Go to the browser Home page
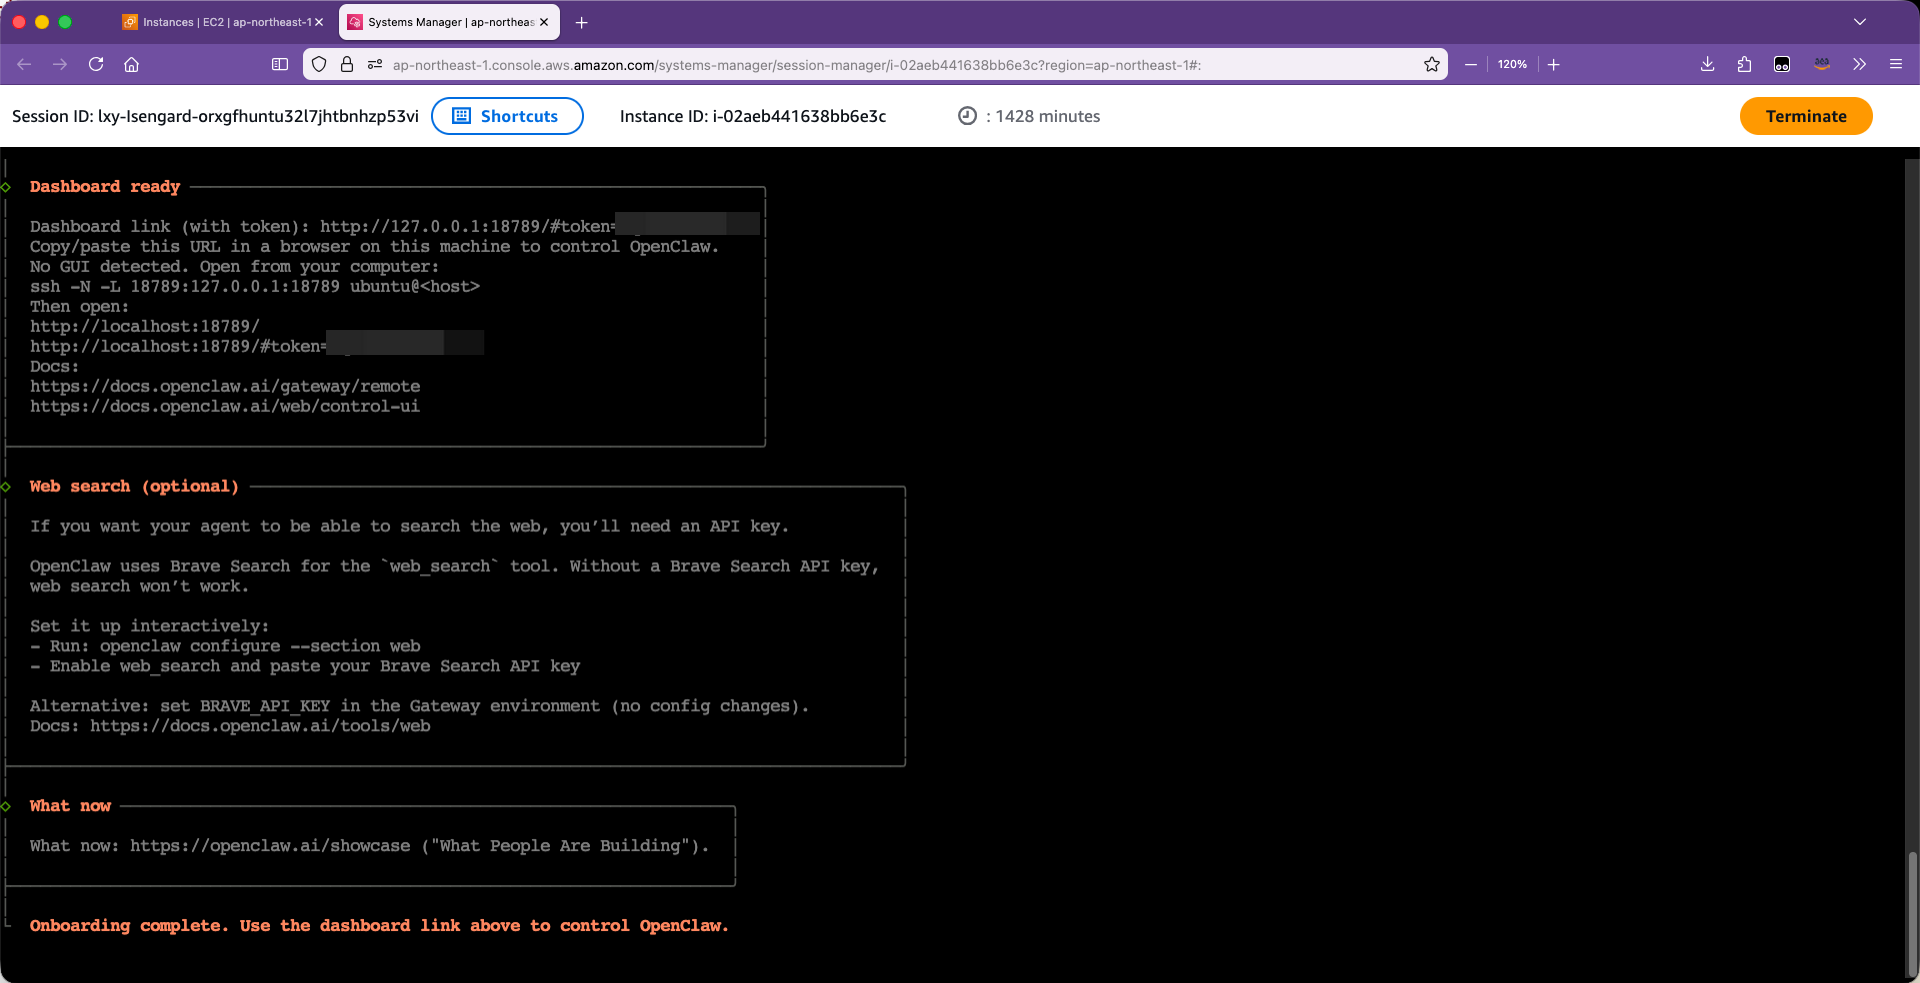1920x983 pixels. [131, 64]
